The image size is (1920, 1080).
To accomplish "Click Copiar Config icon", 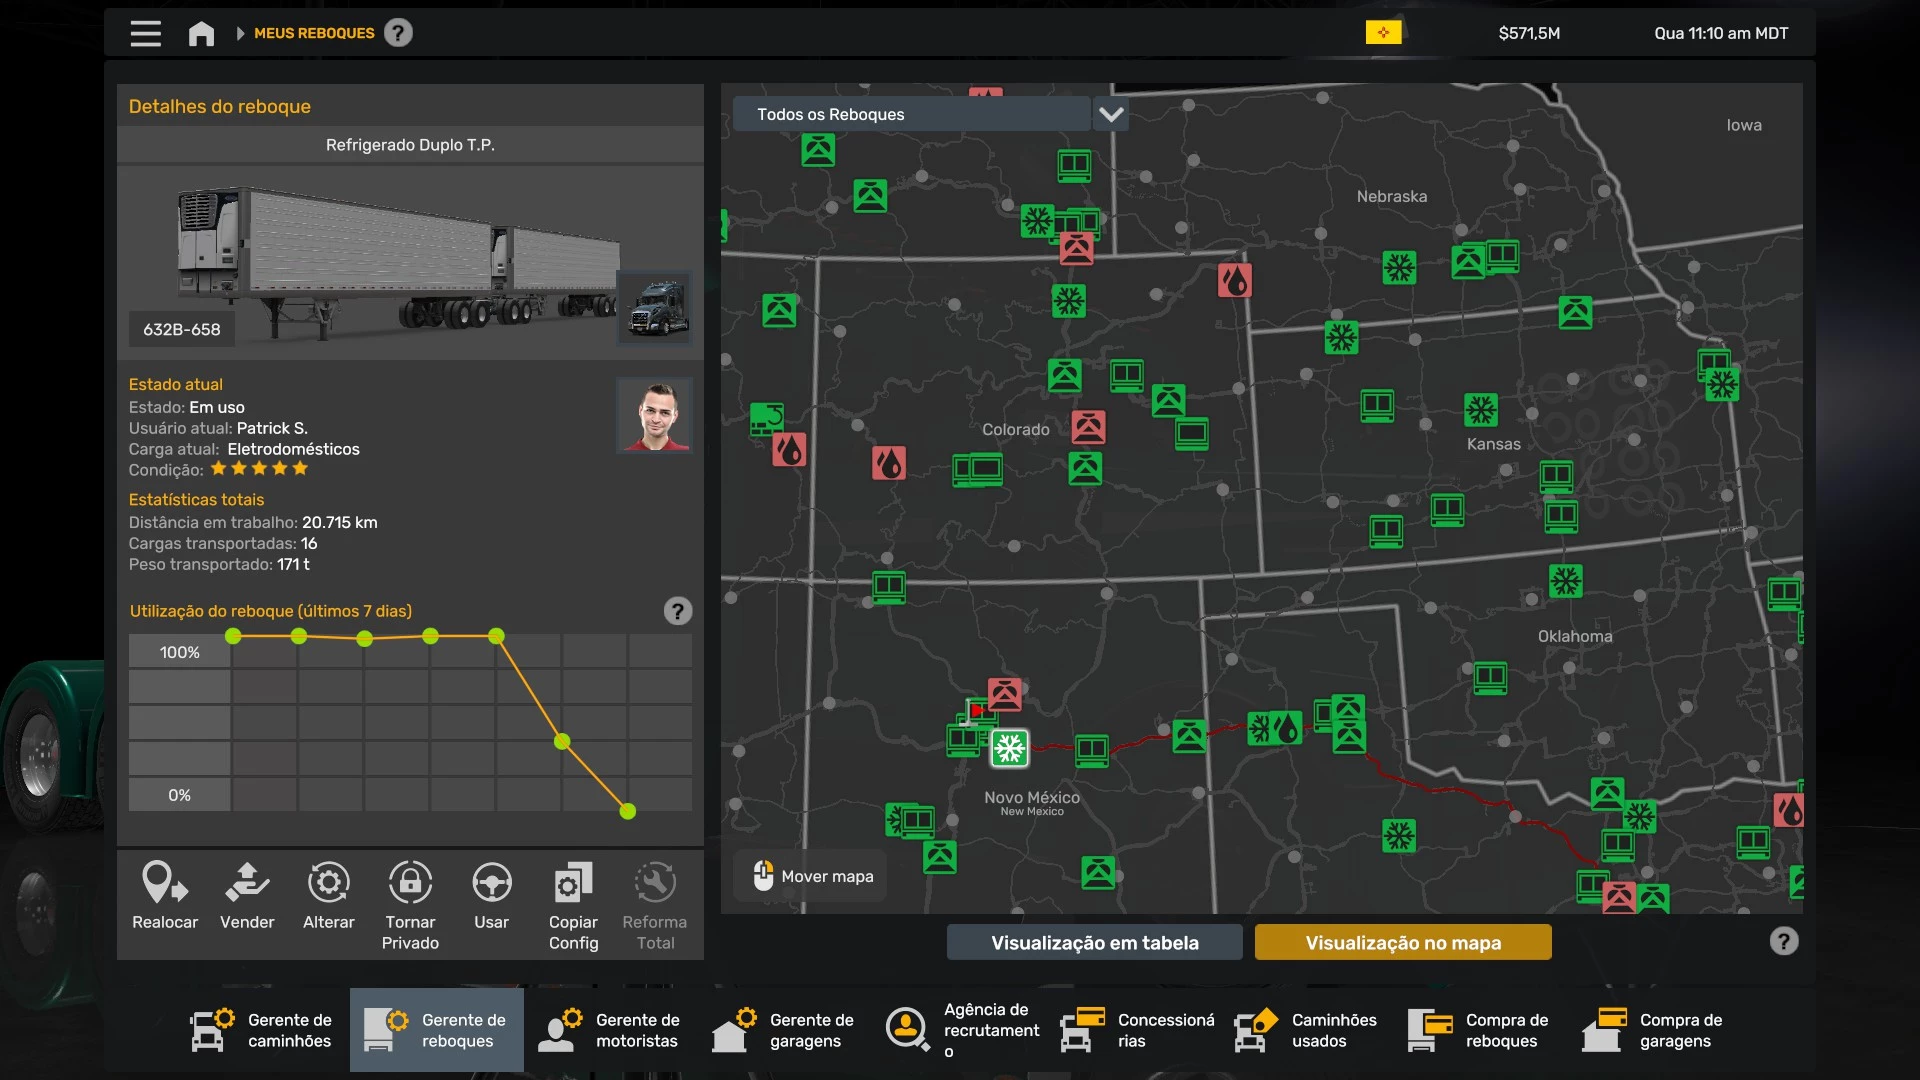I will pyautogui.click(x=573, y=884).
